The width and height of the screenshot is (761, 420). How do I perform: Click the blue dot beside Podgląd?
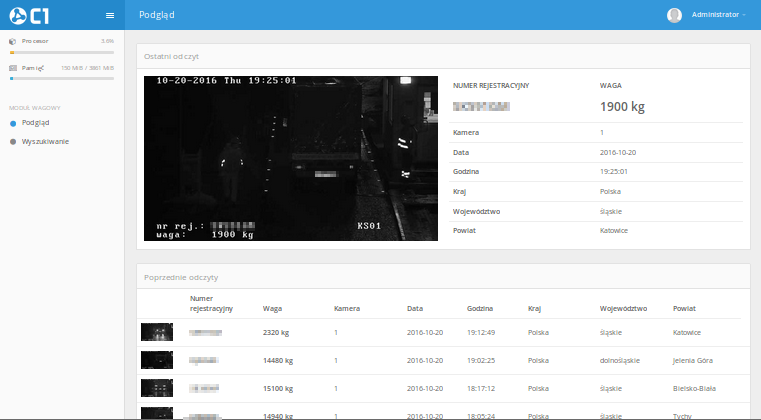coord(13,123)
